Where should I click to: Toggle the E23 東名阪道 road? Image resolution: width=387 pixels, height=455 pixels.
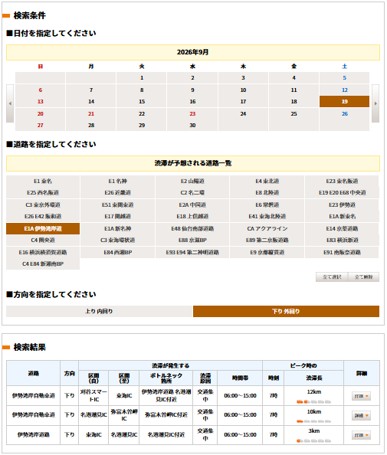coord(342,181)
